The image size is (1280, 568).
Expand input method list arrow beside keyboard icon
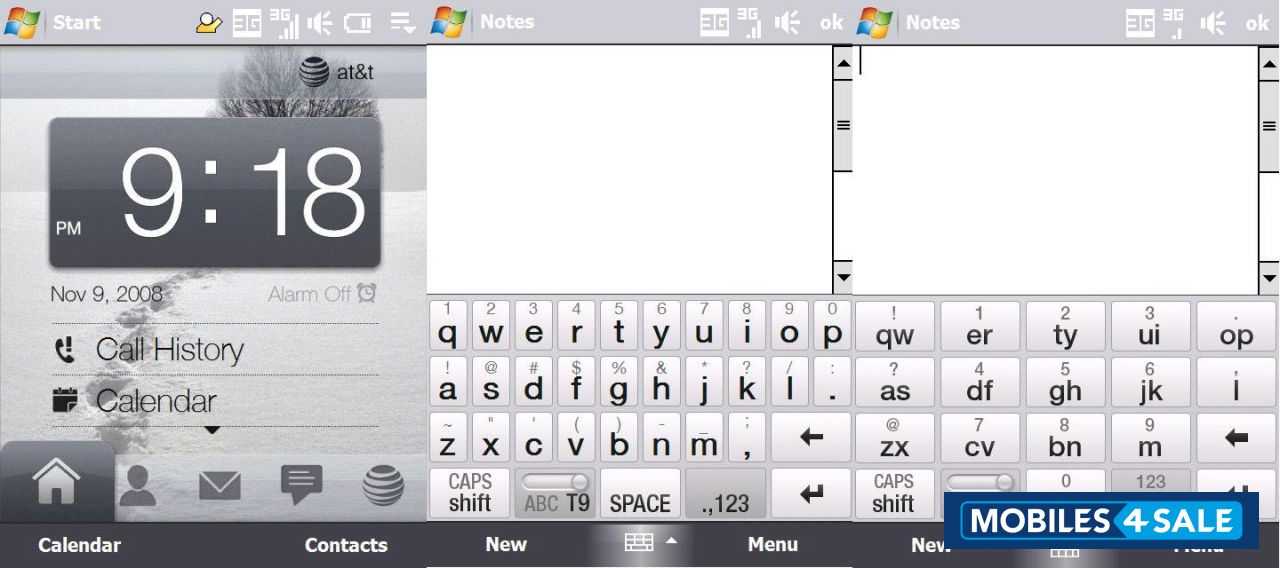pyautogui.click(x=671, y=541)
